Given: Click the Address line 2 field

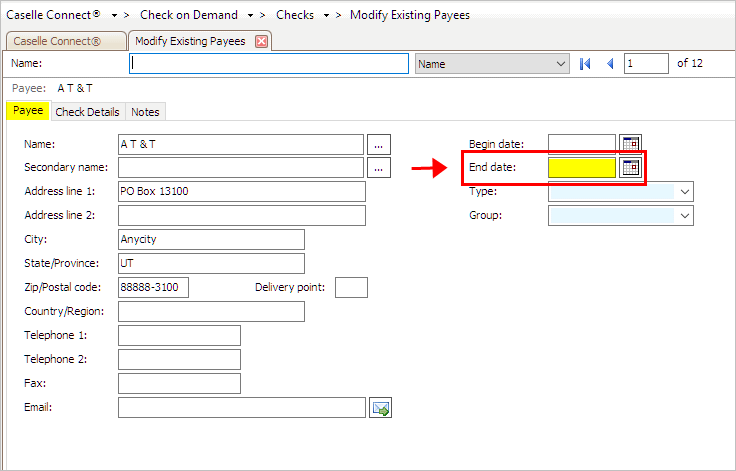Looking at the screenshot, I should (241, 216).
